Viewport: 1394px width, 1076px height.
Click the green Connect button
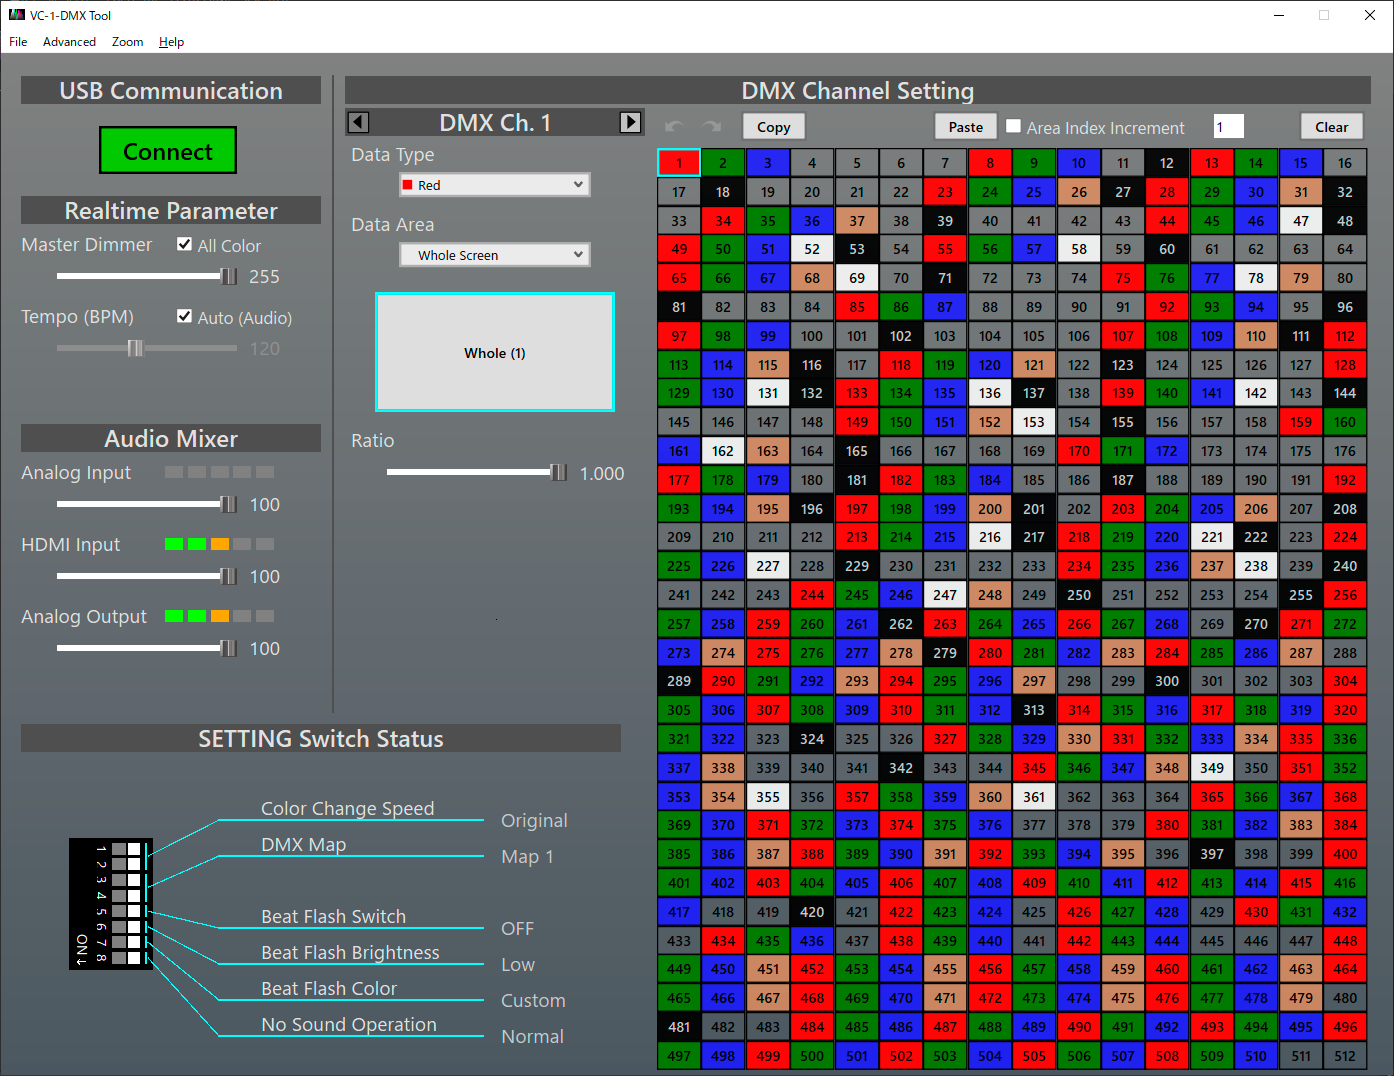(x=168, y=151)
